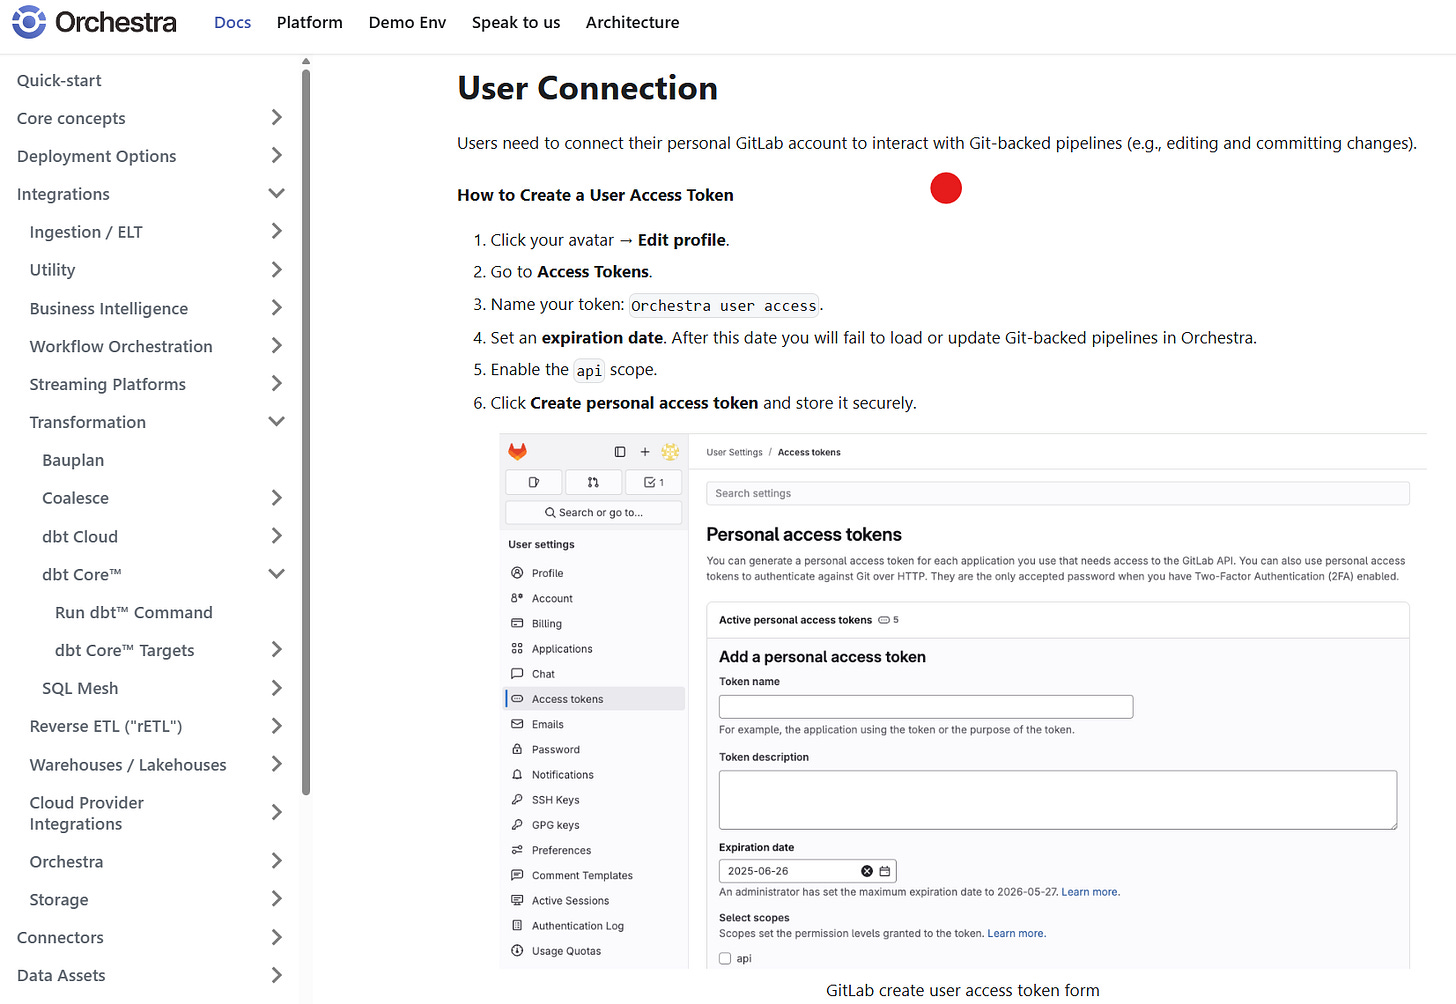Open the expiration date calendar picker
Screen dimensions: 1456x1004
coord(885,871)
